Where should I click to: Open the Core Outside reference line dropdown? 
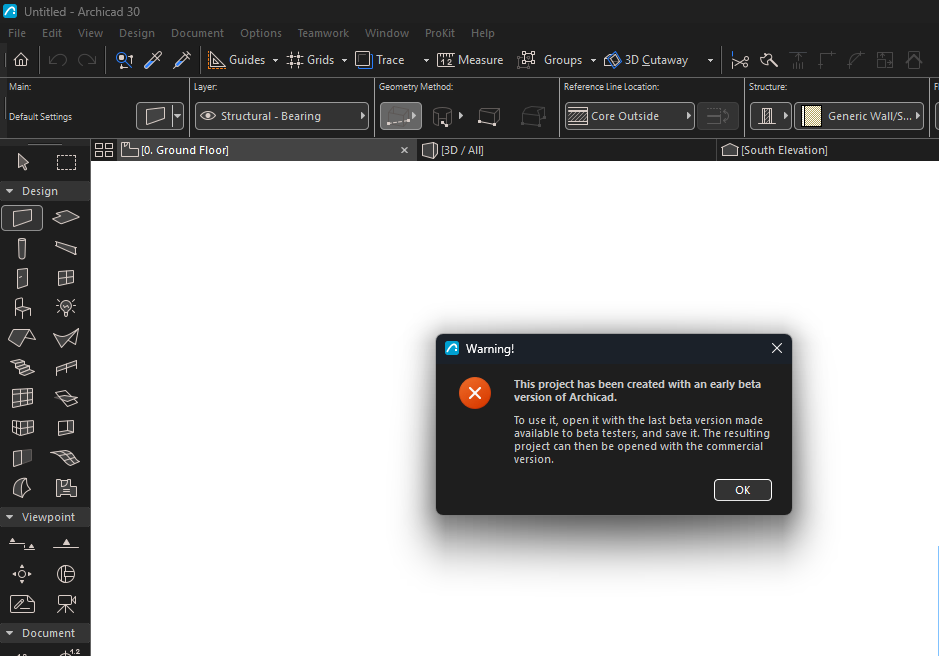pos(629,116)
